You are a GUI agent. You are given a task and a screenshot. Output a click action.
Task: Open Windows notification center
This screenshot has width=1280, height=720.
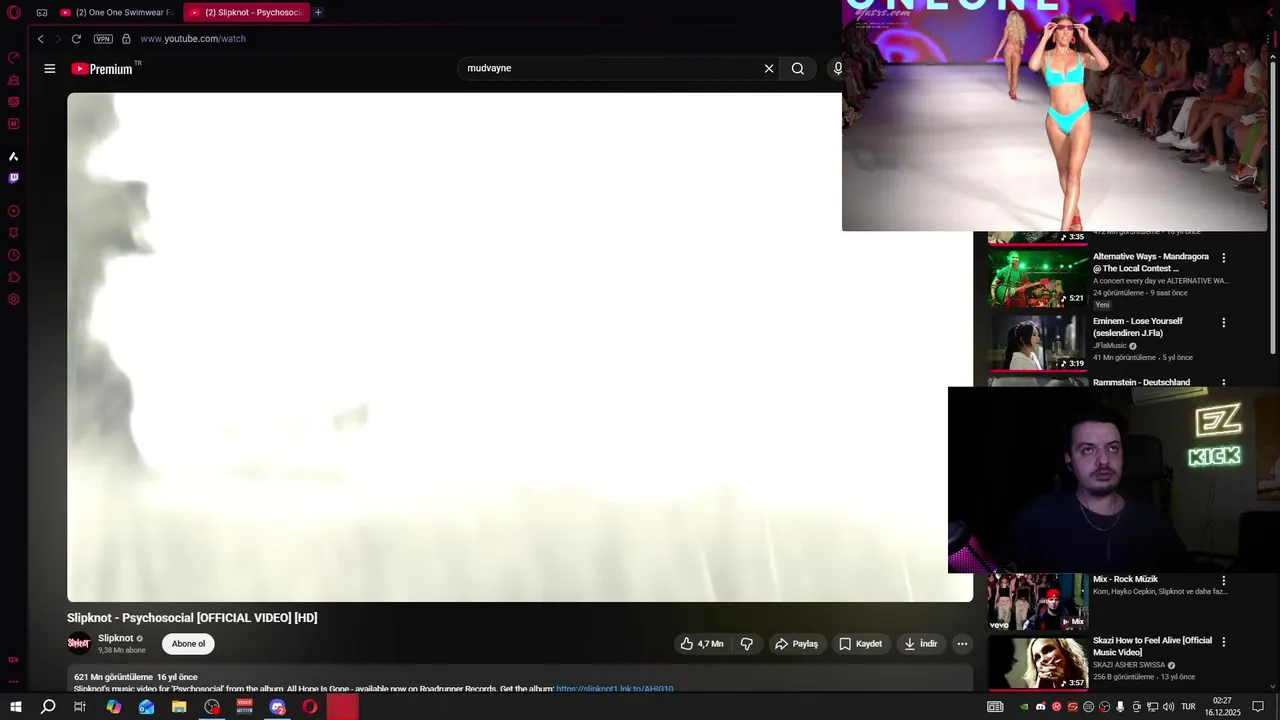tap(1258, 707)
